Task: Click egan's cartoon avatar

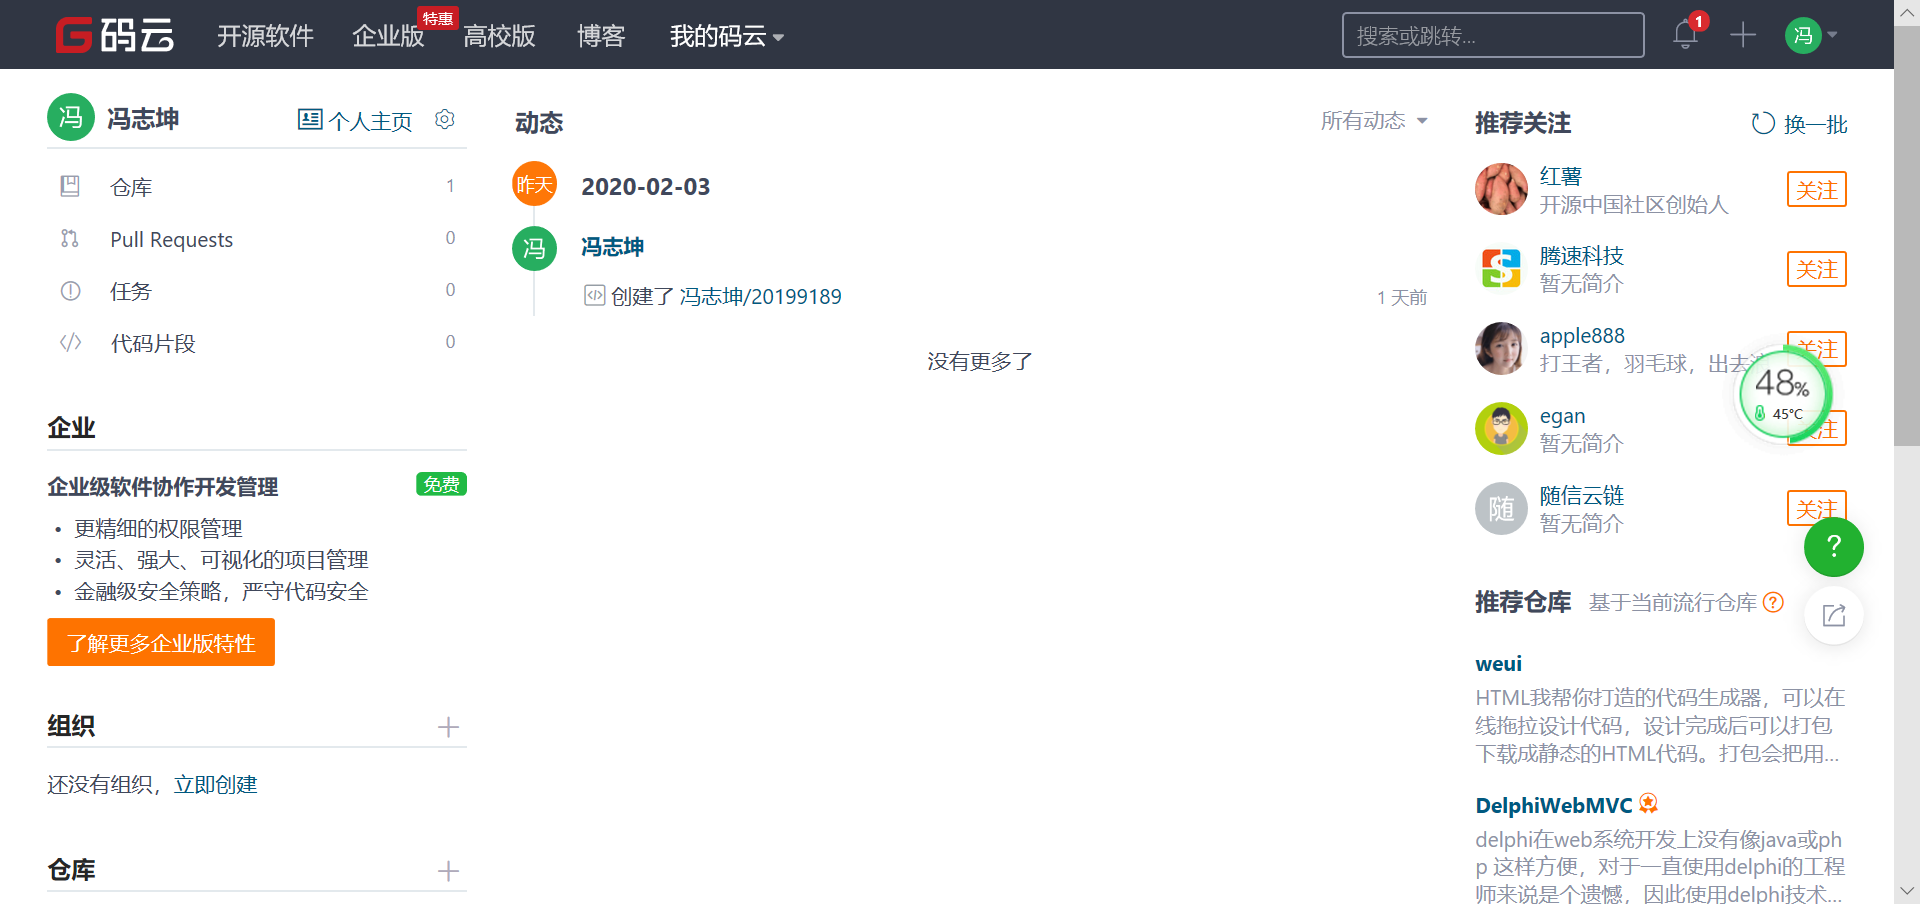Action: coord(1501,428)
